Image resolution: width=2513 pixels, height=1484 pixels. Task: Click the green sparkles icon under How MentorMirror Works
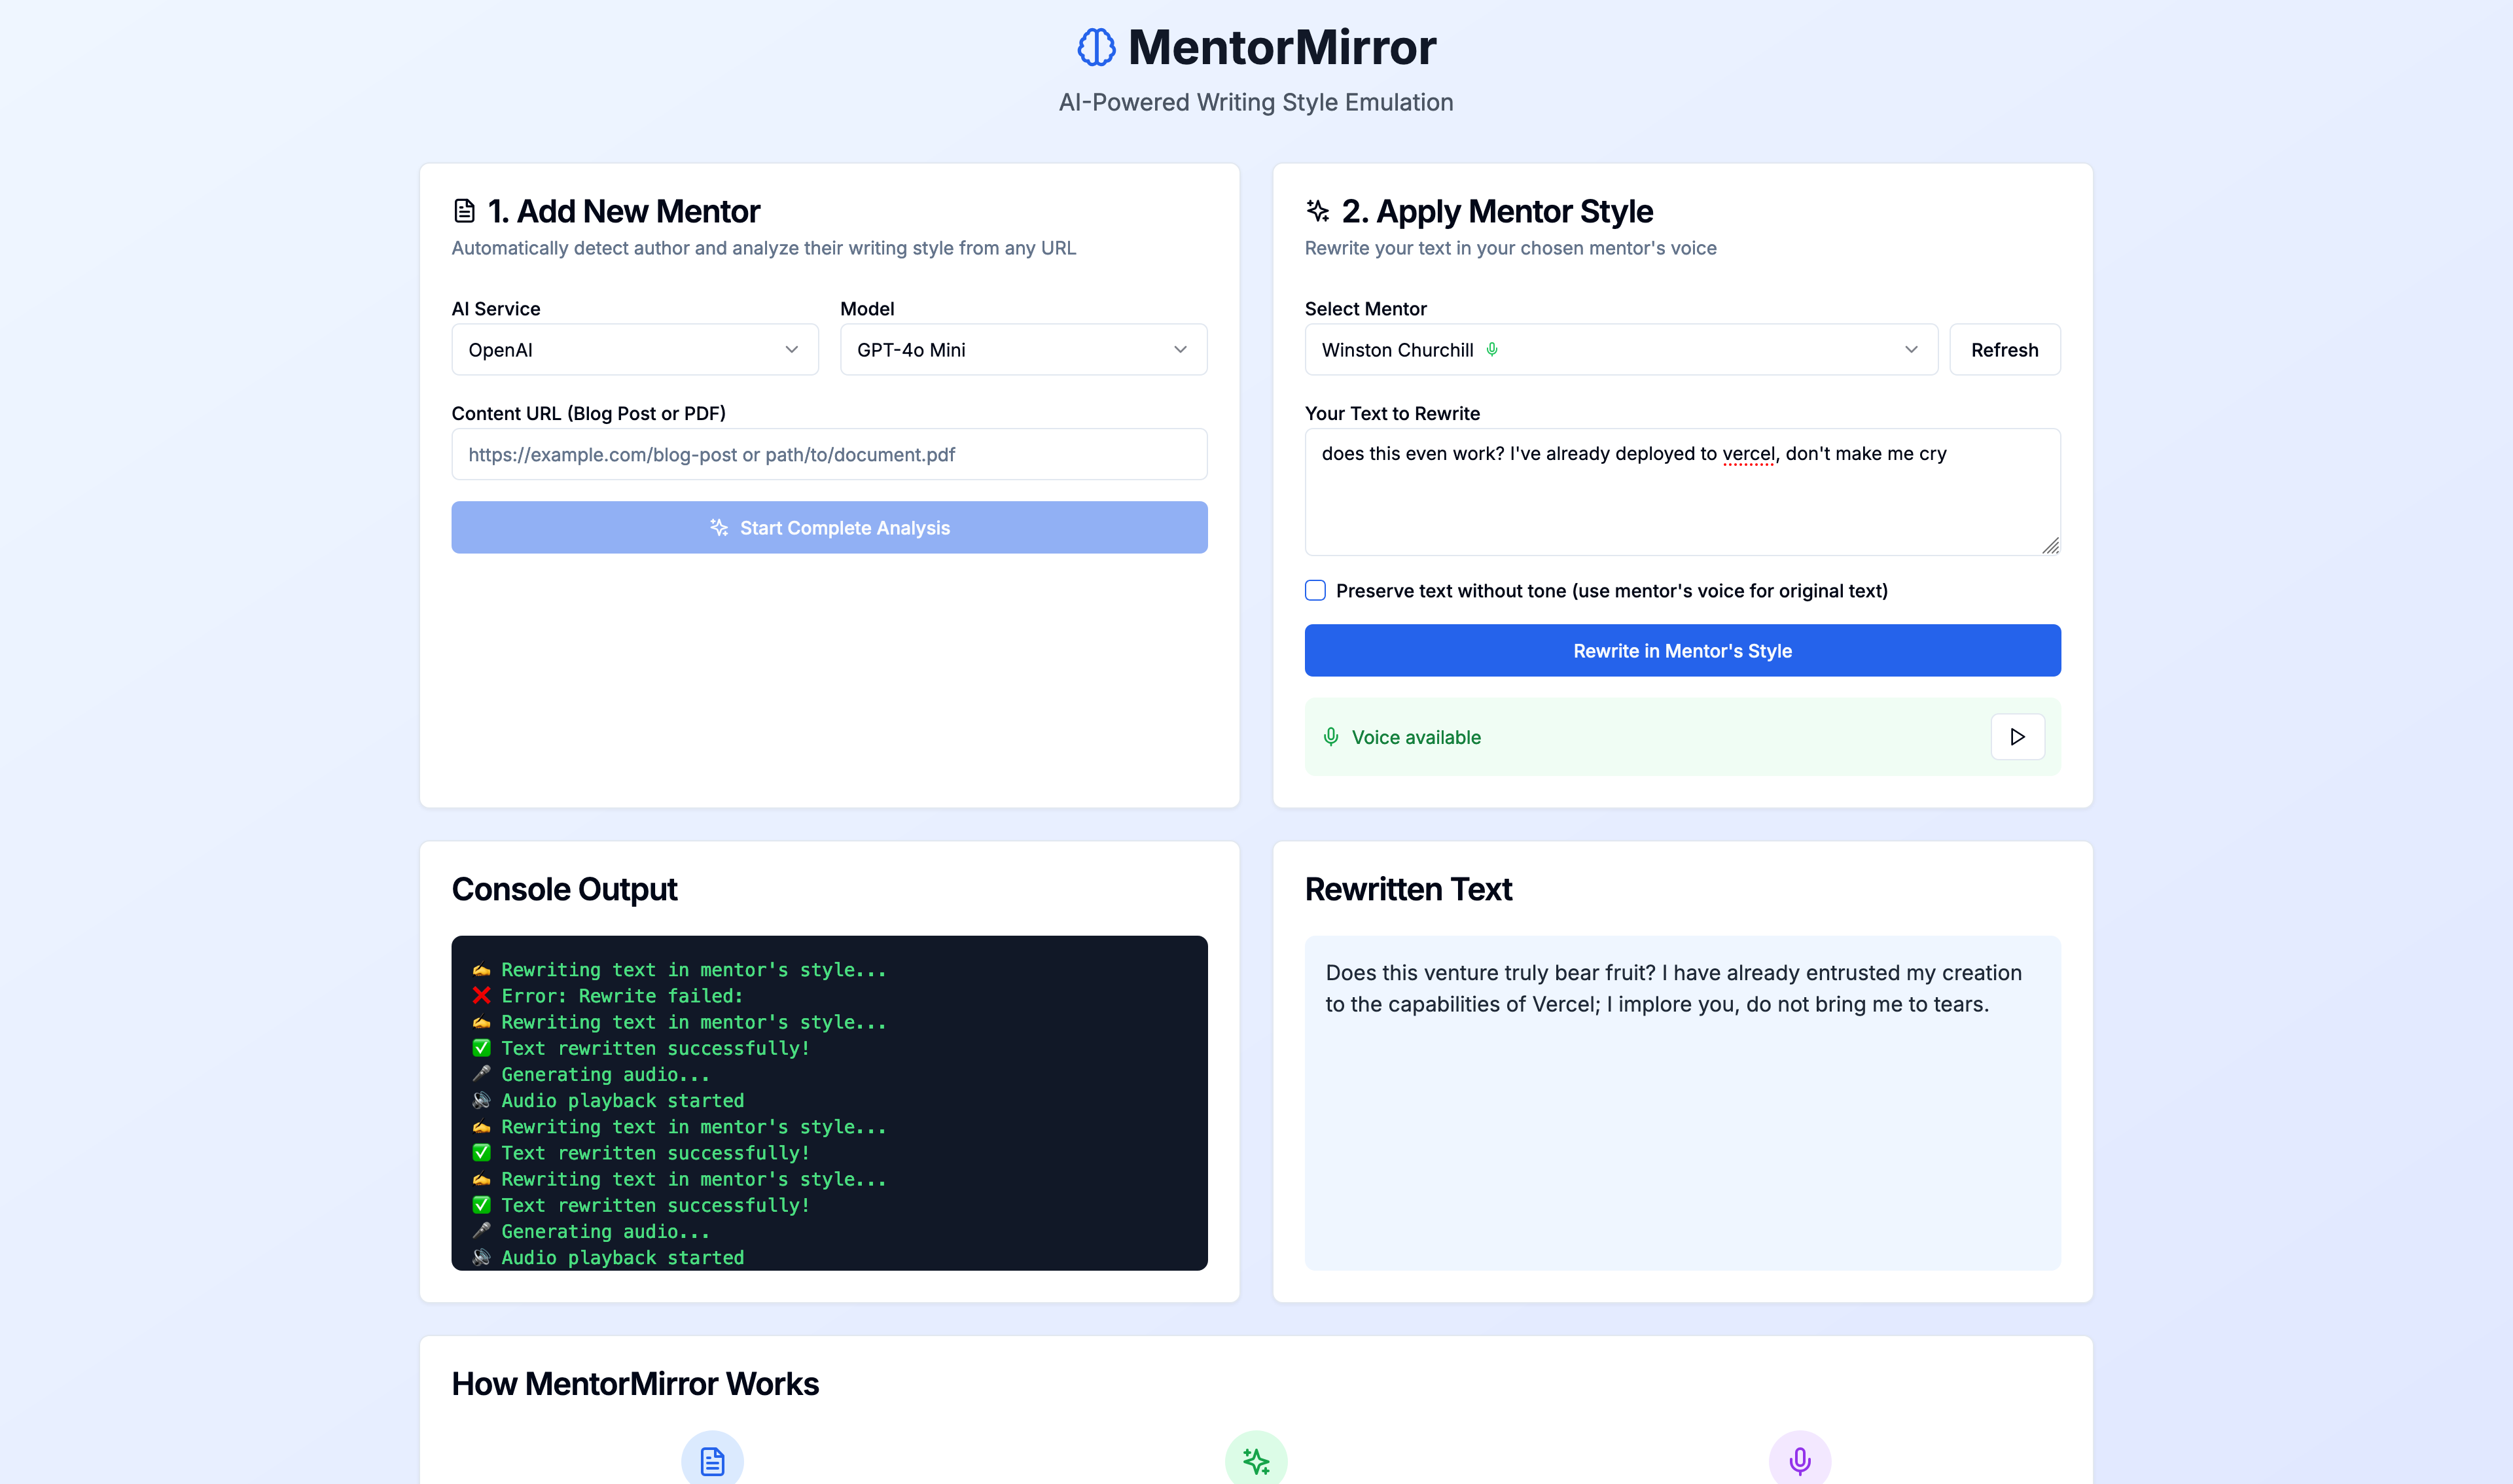1256,1460
